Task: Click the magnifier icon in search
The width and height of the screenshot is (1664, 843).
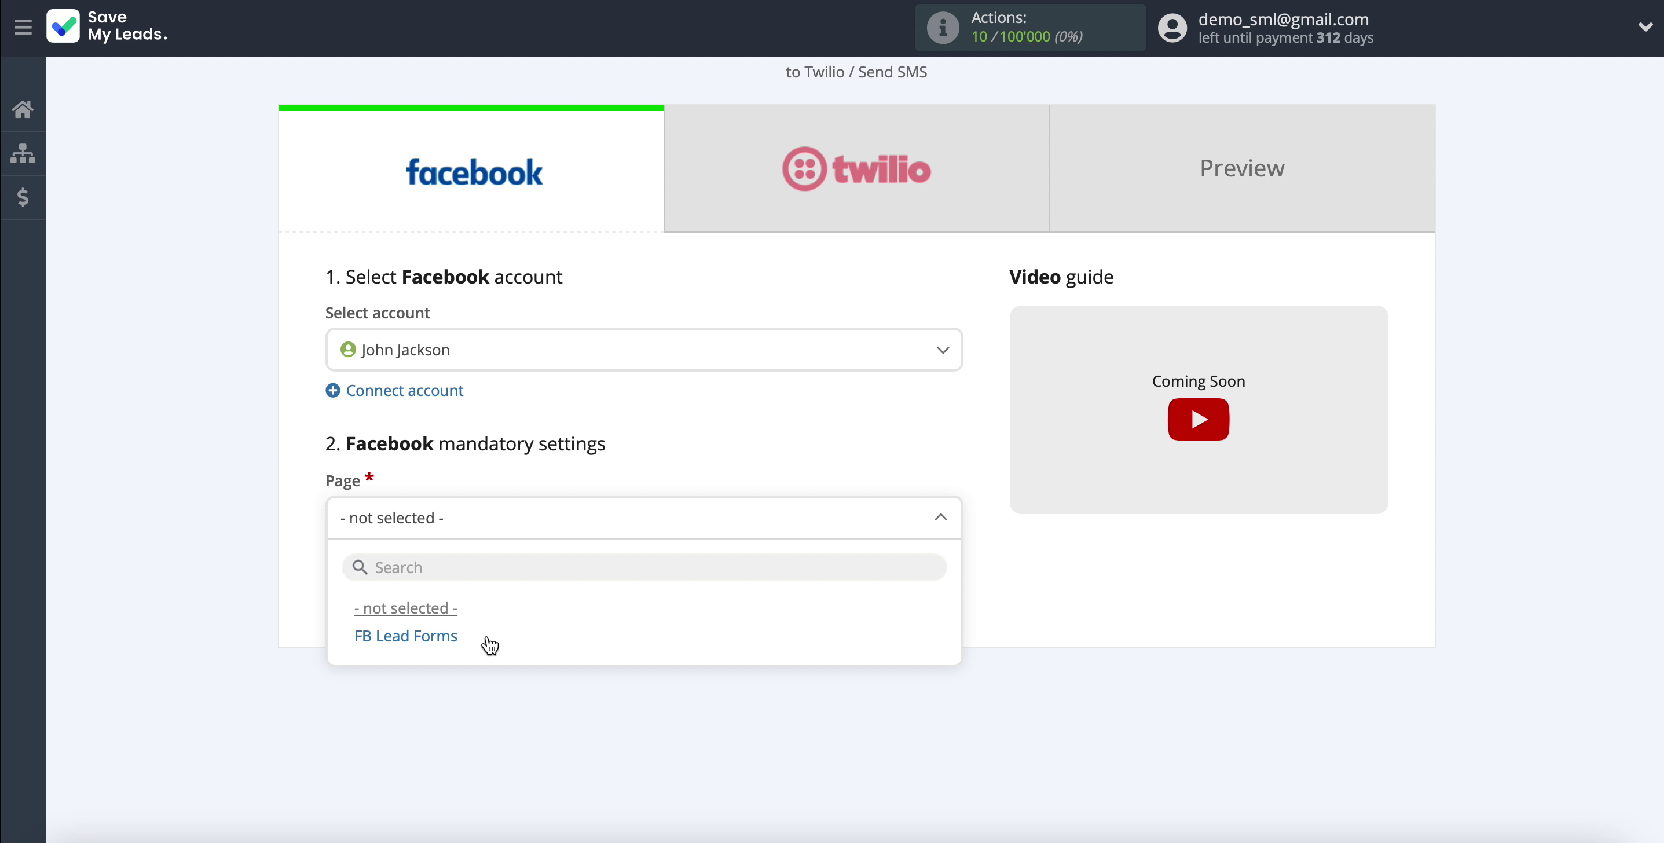Action: pos(360,567)
